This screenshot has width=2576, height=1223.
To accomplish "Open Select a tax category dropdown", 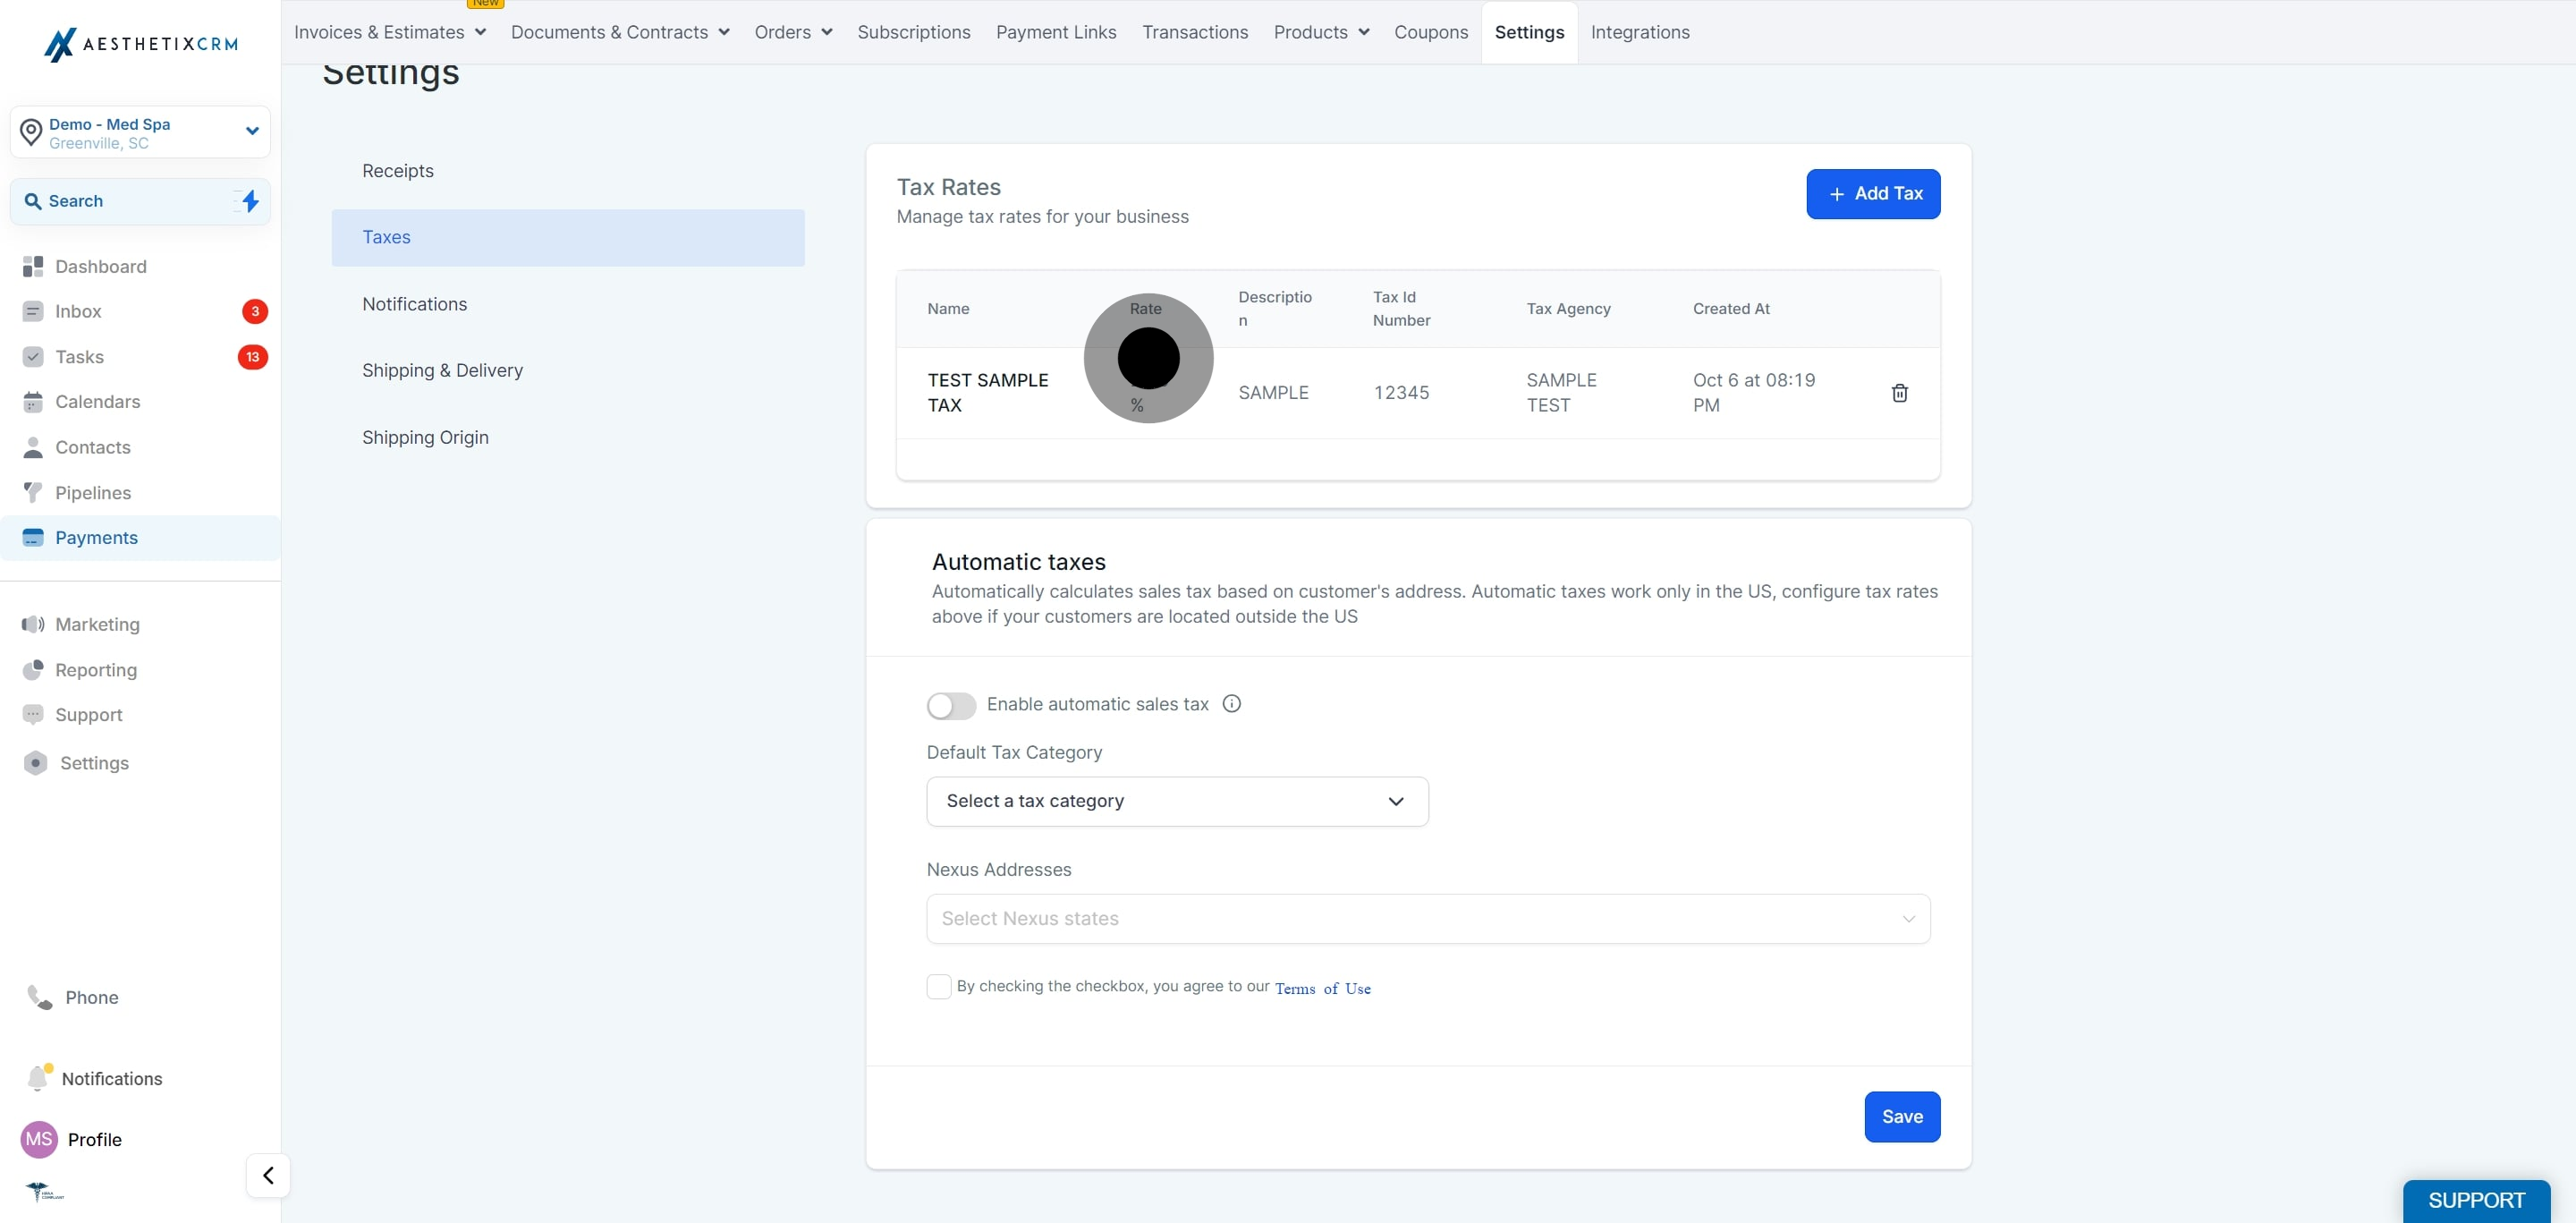I will click(1177, 802).
